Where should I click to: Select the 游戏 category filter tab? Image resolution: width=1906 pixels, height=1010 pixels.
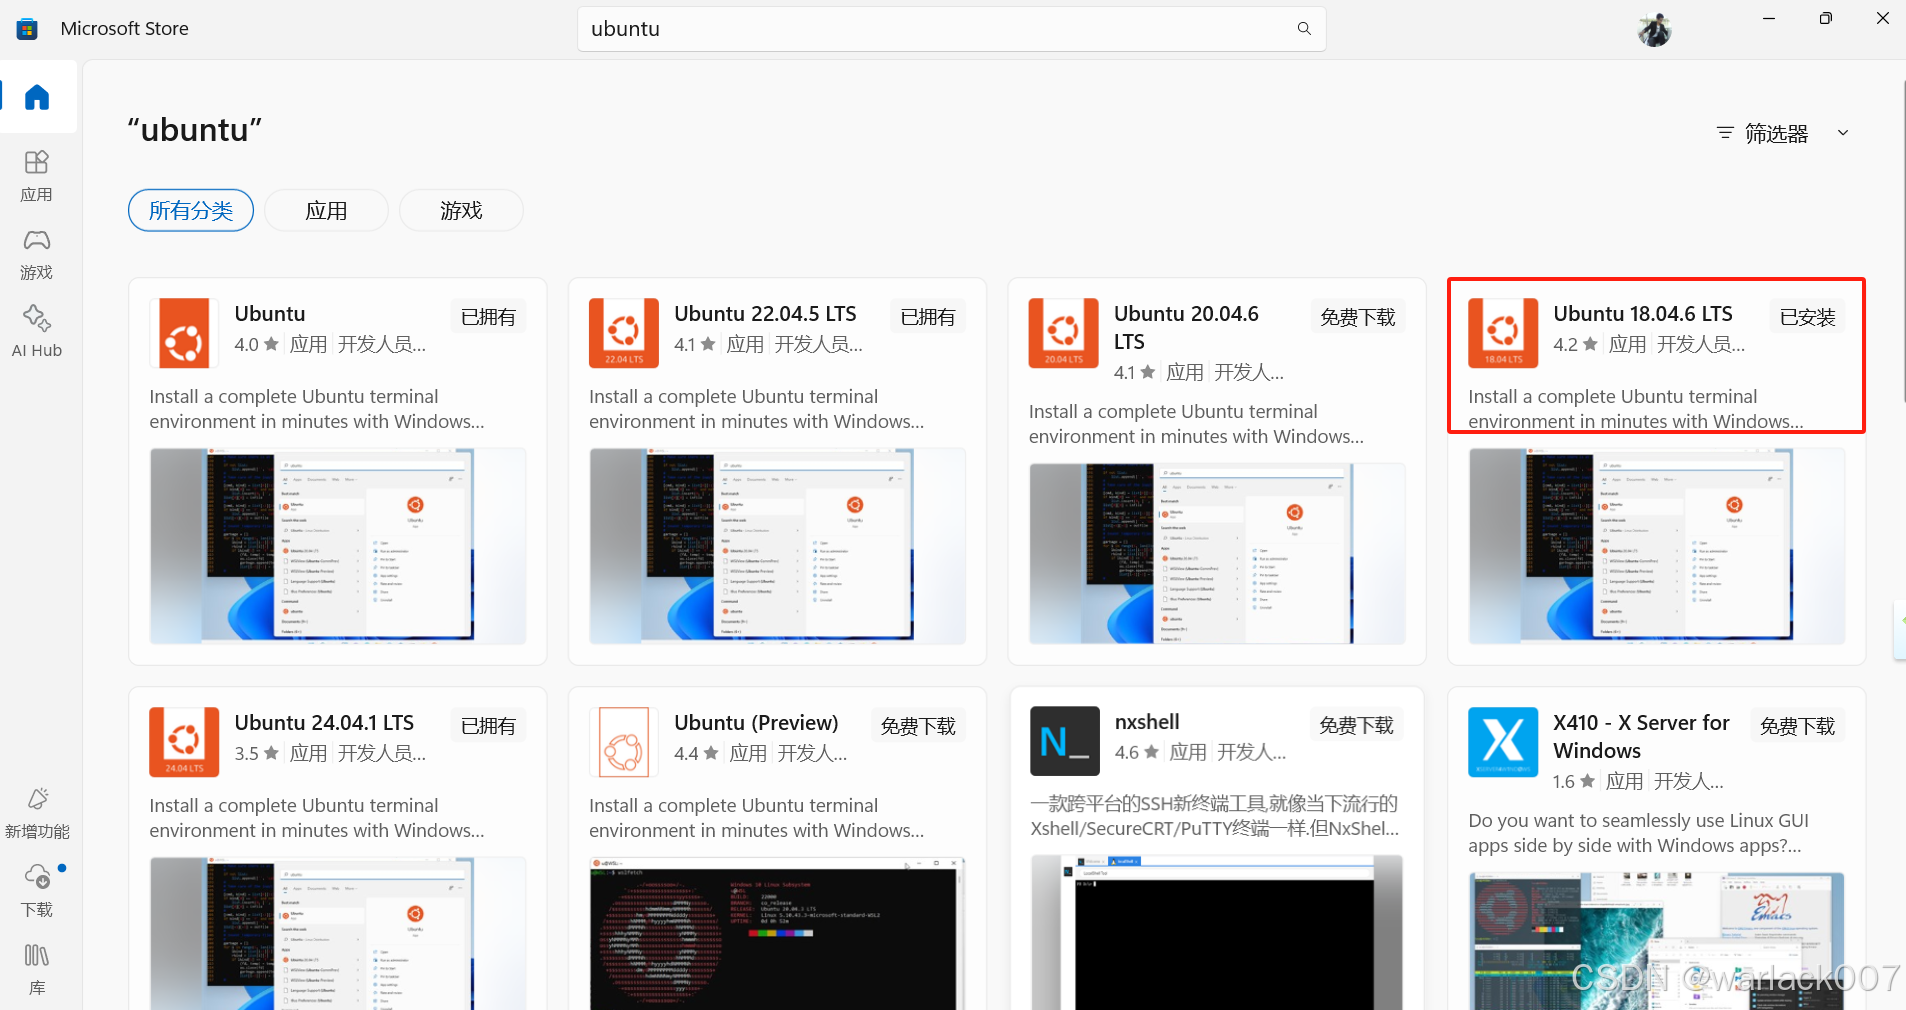(x=461, y=210)
